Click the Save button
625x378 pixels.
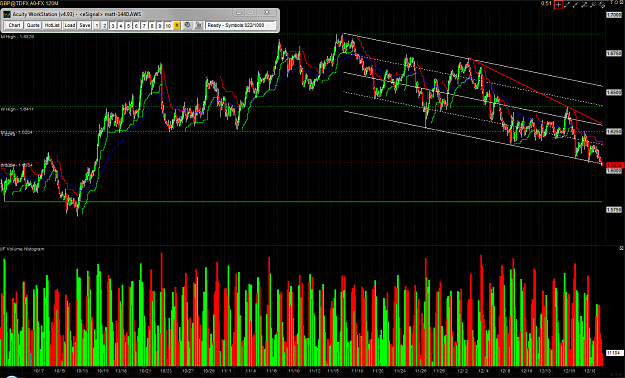[x=85, y=26]
